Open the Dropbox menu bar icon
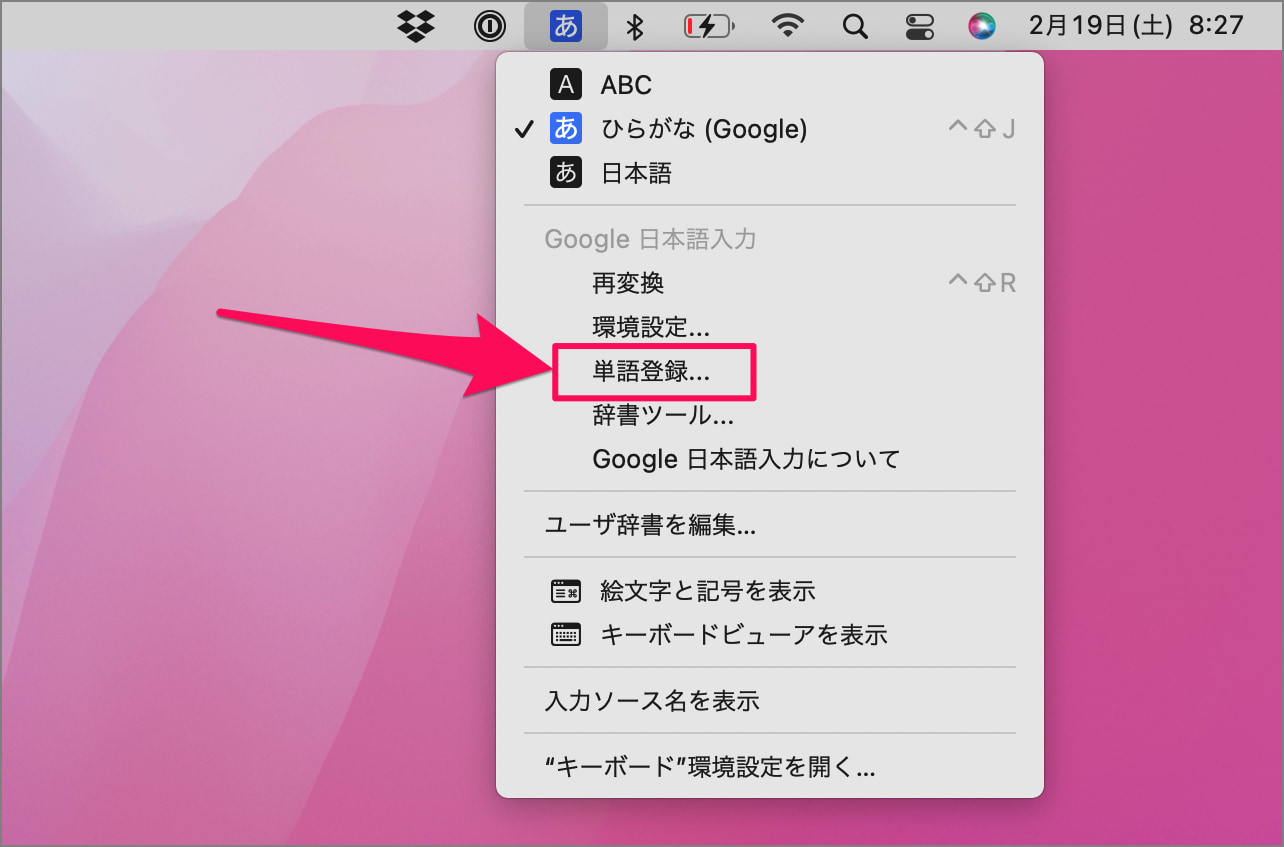 coord(414,26)
